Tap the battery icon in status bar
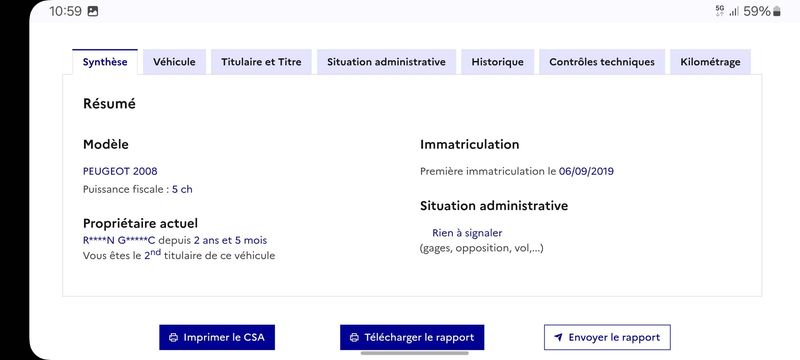The image size is (800, 360). pos(777,11)
